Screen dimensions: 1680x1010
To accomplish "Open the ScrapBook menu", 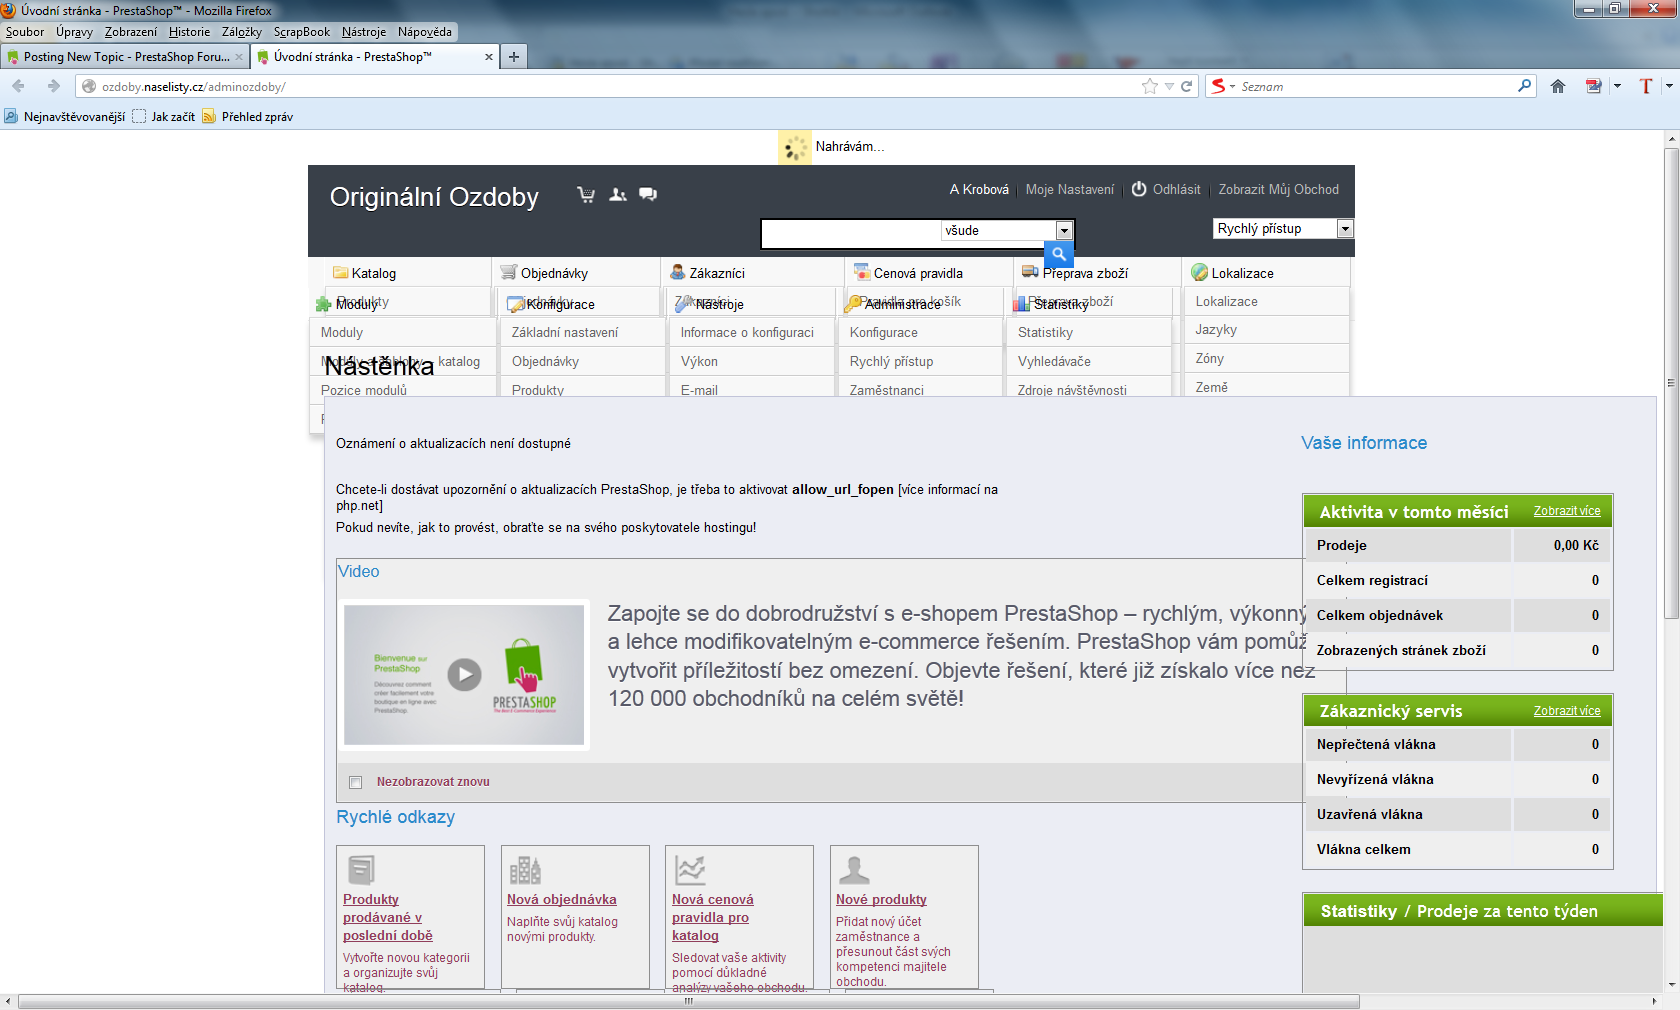I will [x=302, y=32].
